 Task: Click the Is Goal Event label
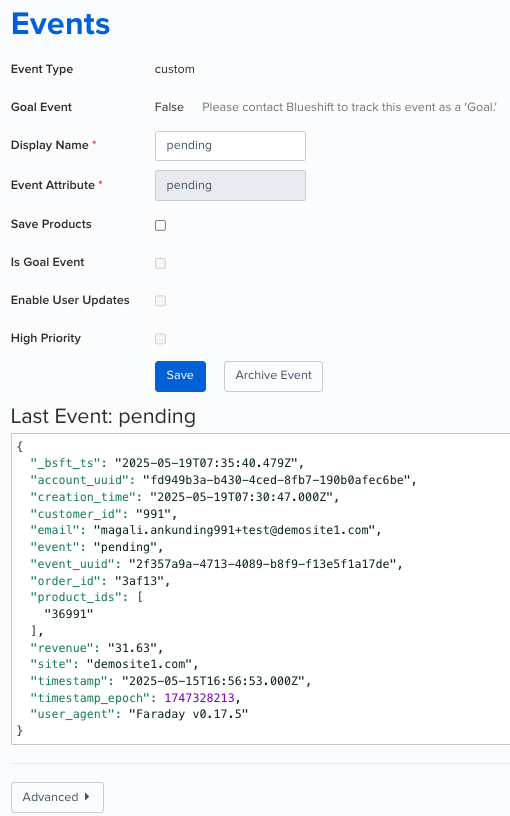[47, 262]
